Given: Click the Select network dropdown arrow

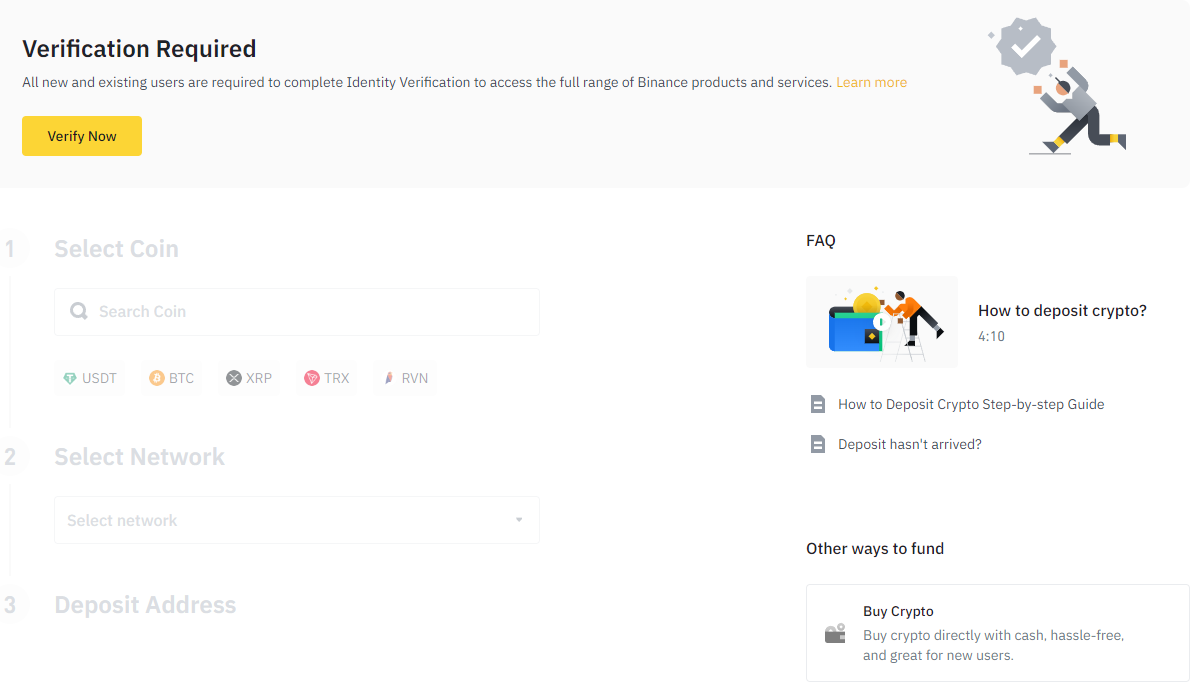Looking at the screenshot, I should 519,520.
